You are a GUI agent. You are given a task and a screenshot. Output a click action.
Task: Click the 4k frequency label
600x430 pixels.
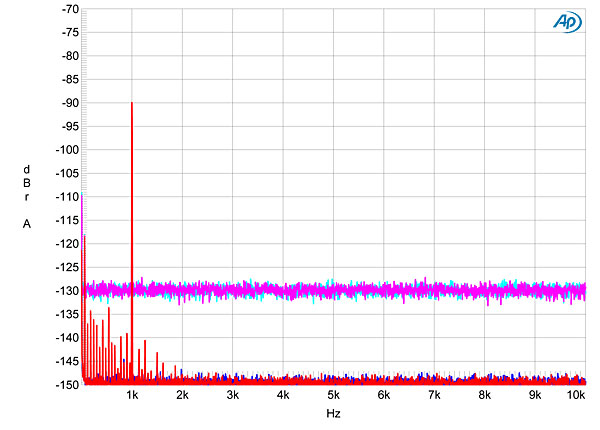pyautogui.click(x=283, y=395)
